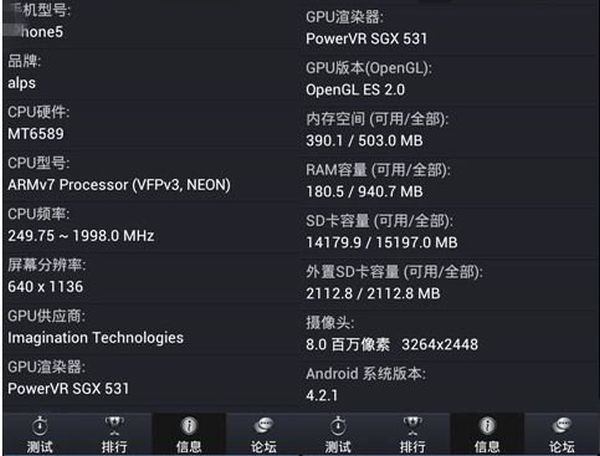The height and width of the screenshot is (456, 600).
Task: Open the trophy 排行 icon in right screenshot
Action: 412,434
